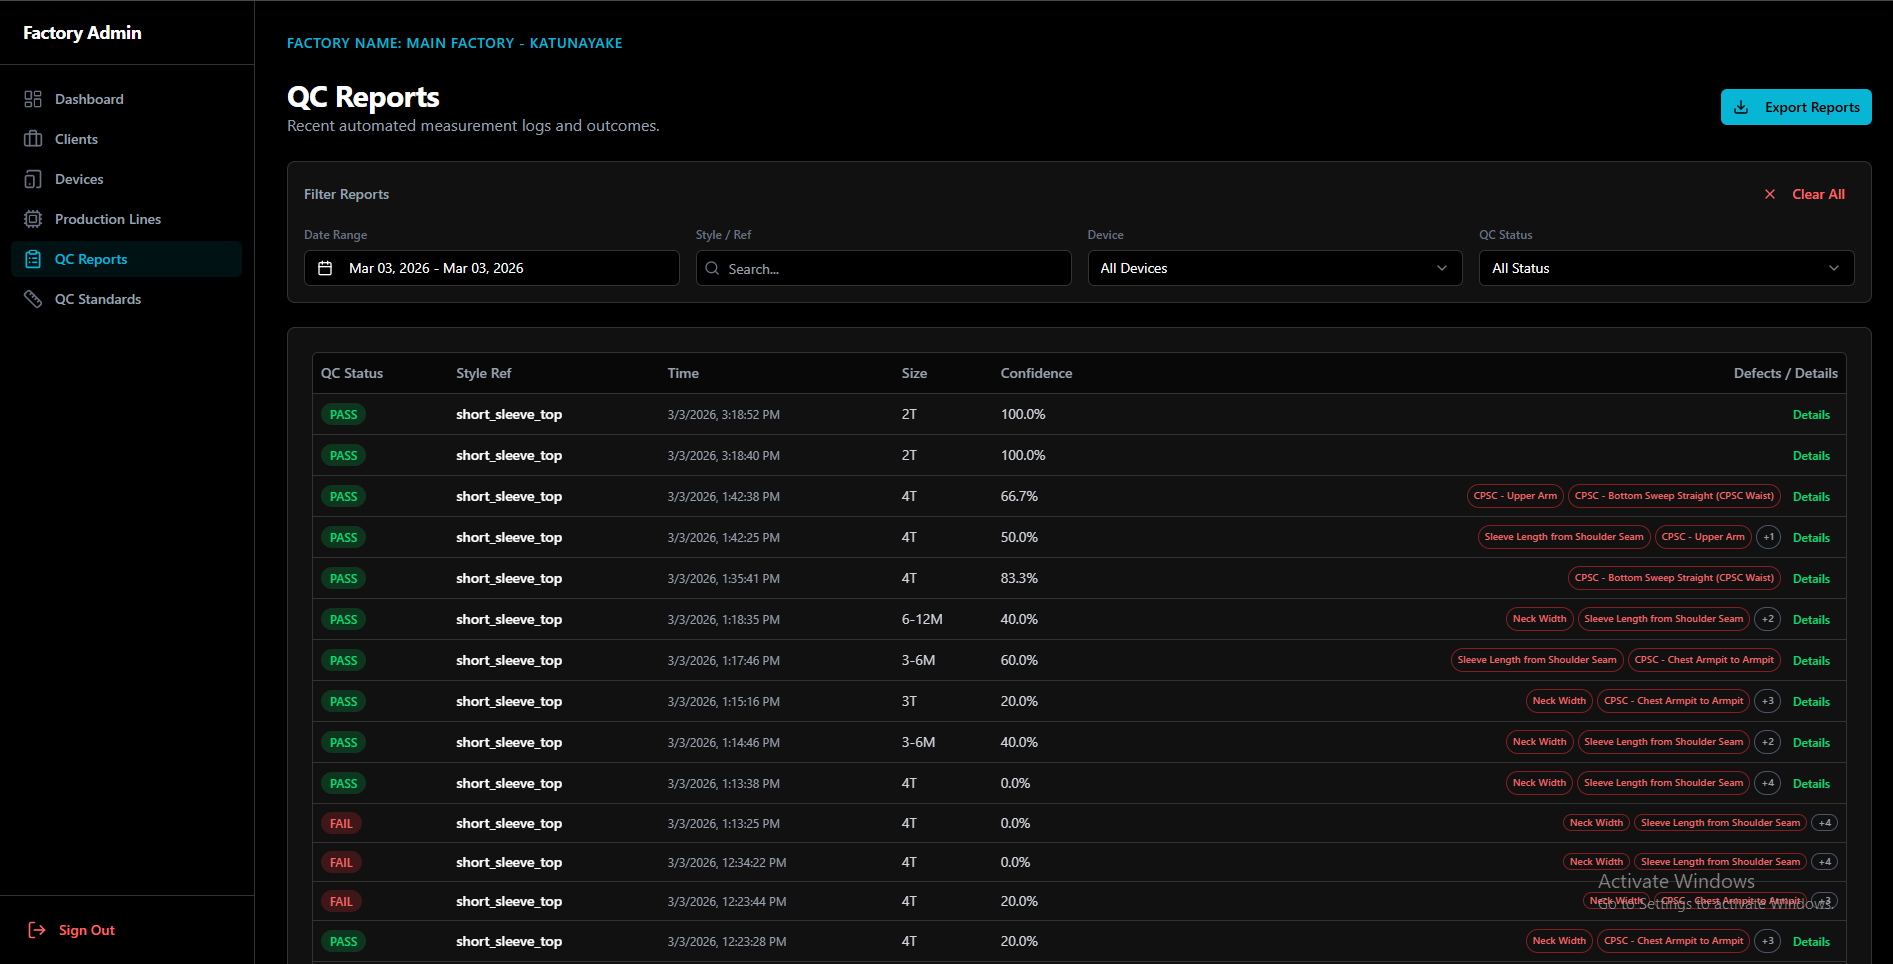
Task: Open Details for 1:14:46 PM report
Action: [1811, 743]
